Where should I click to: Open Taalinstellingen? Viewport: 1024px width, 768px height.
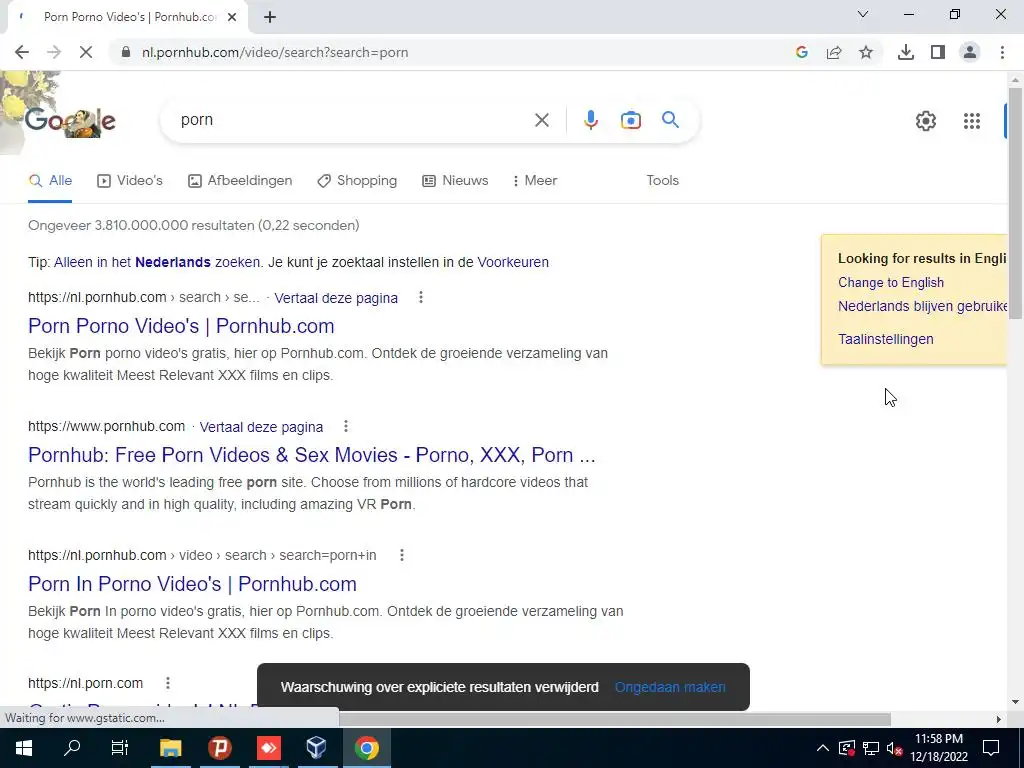click(886, 339)
